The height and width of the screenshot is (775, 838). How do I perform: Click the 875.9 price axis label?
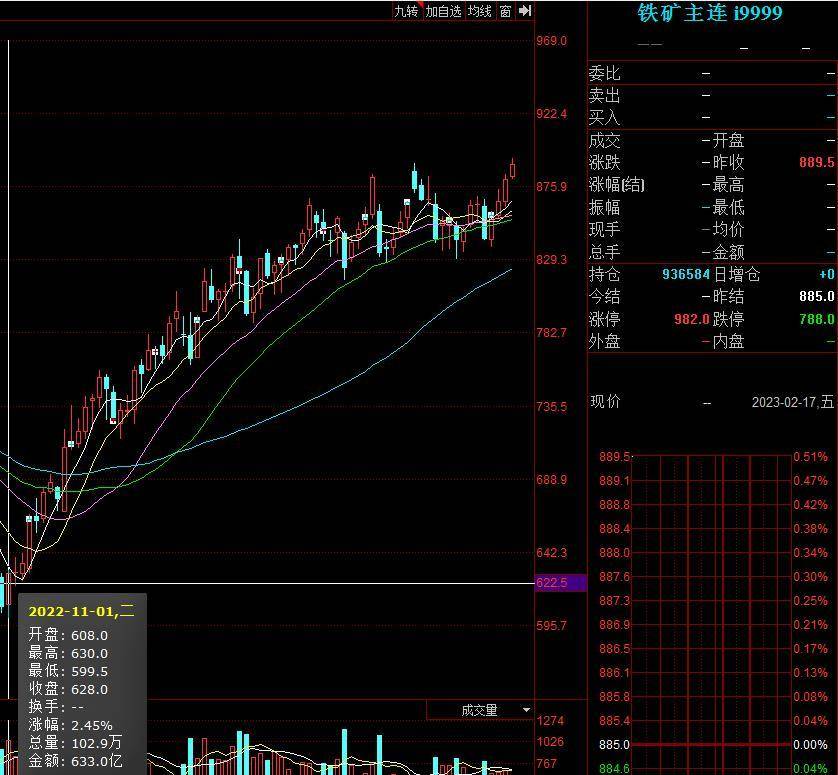point(552,187)
